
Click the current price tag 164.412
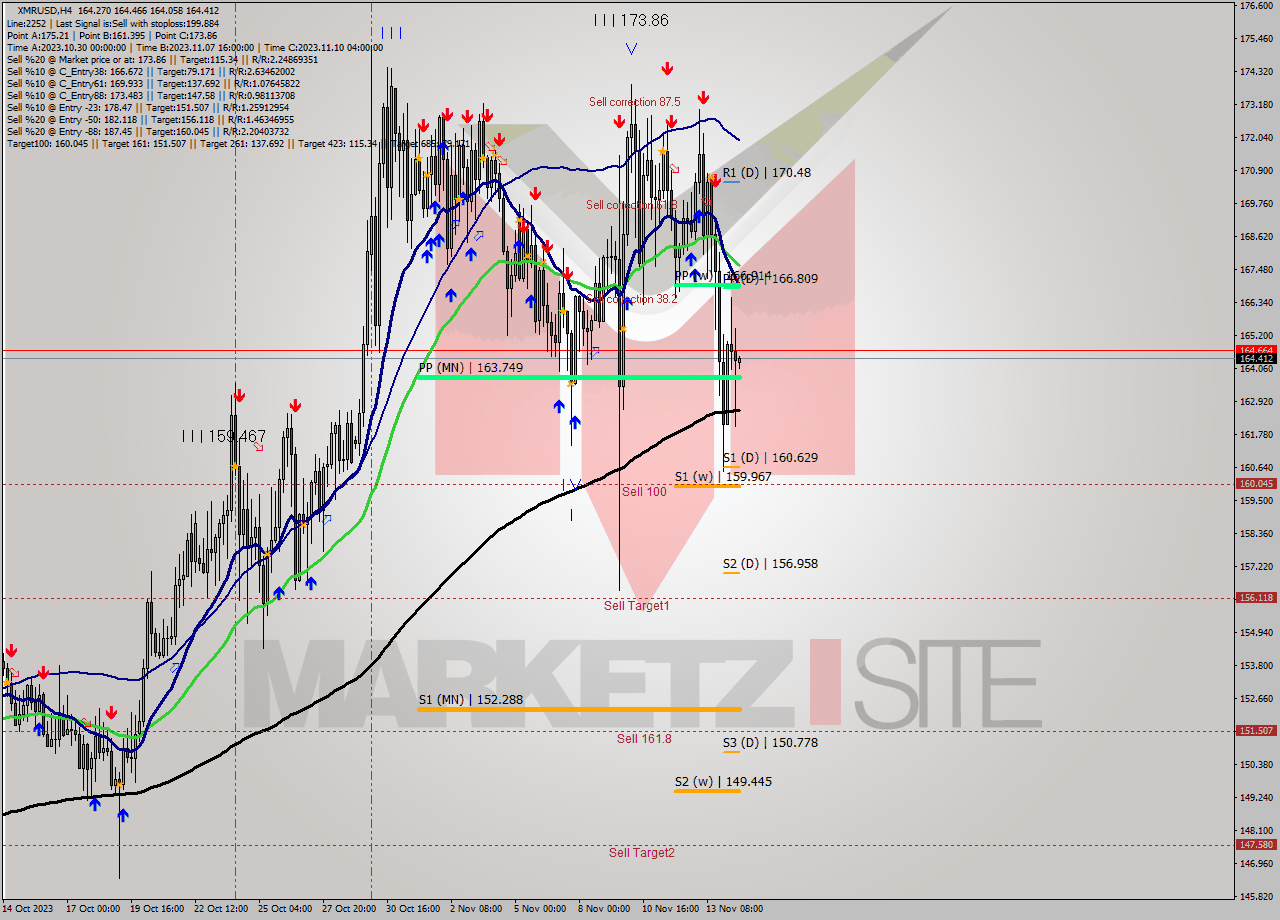[x=1256, y=358]
